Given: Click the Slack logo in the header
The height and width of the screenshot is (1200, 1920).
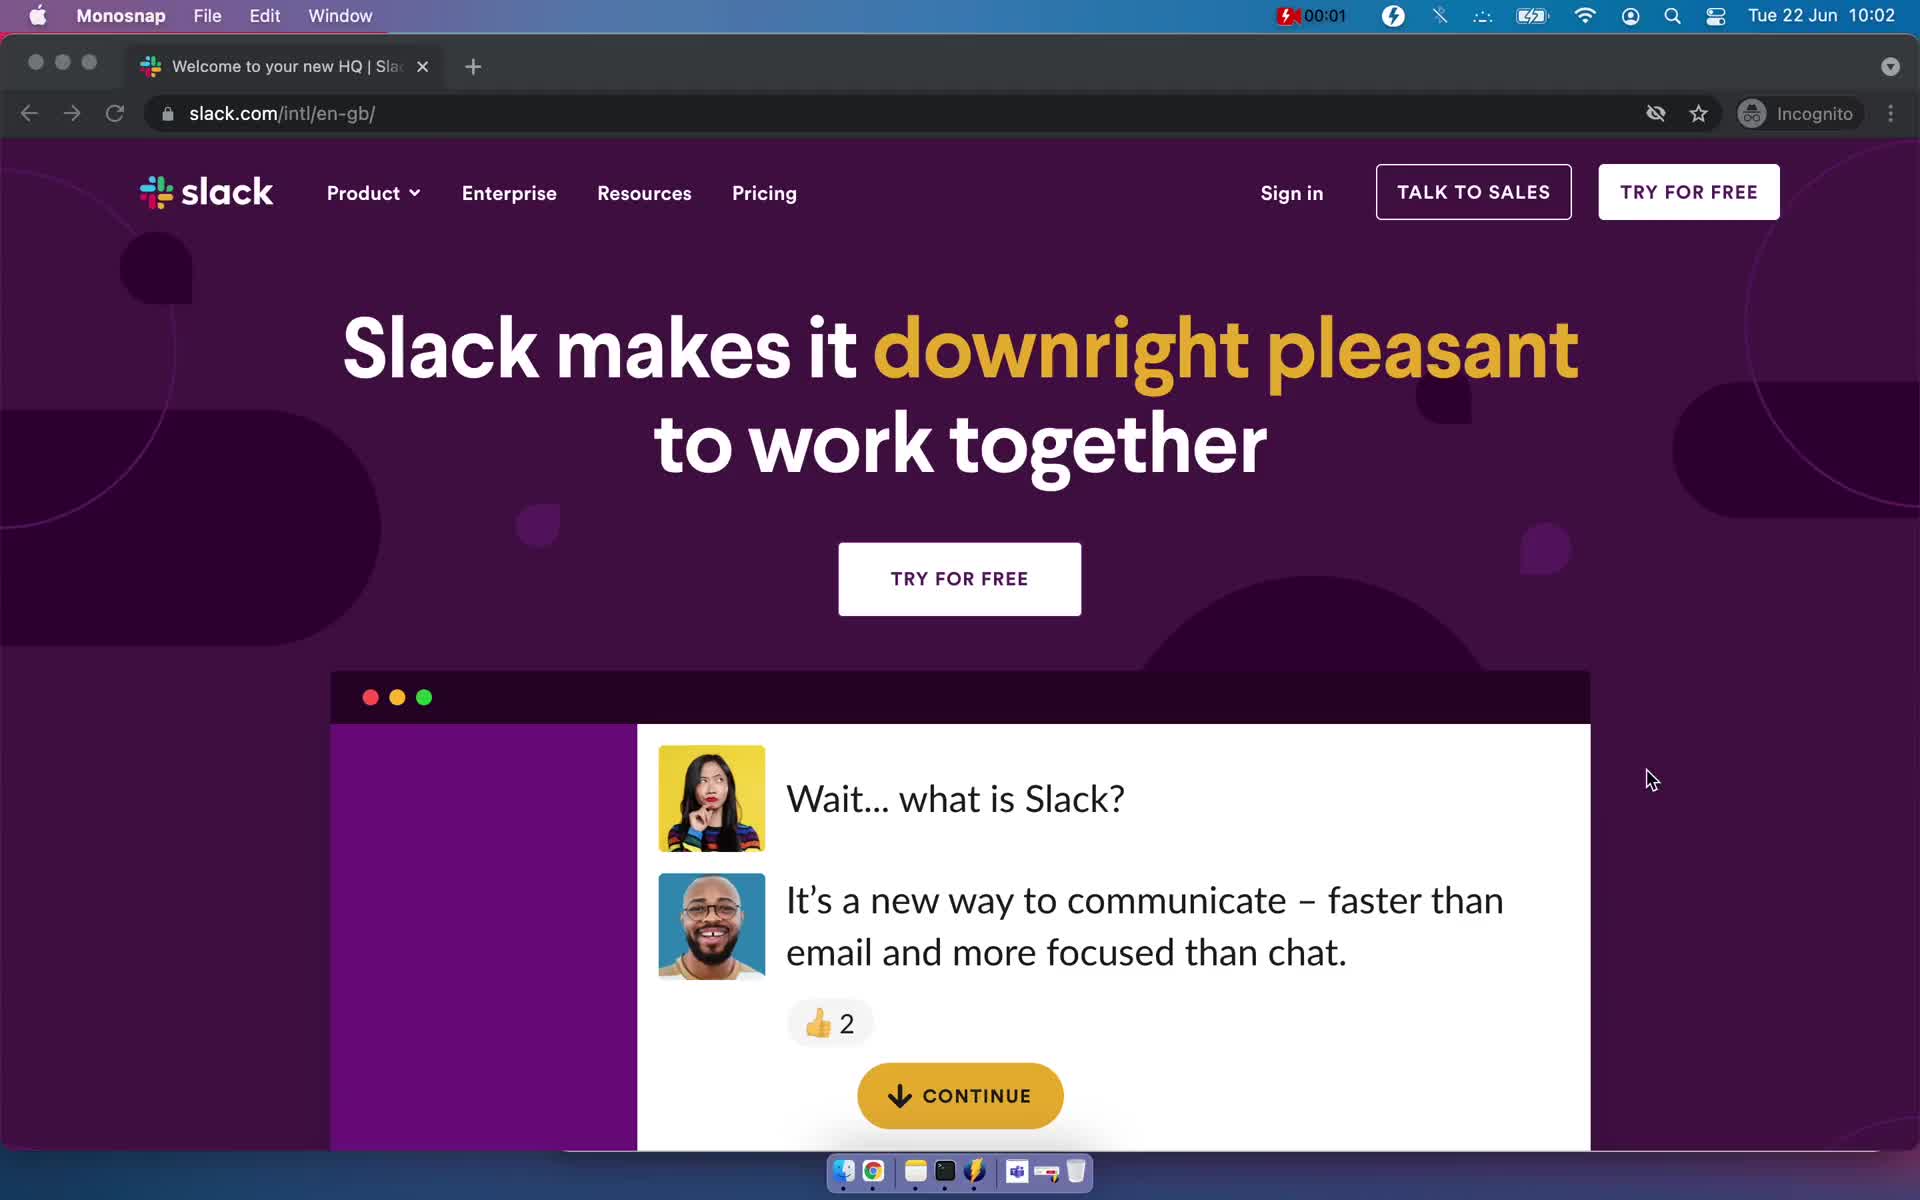Looking at the screenshot, I should [x=206, y=192].
